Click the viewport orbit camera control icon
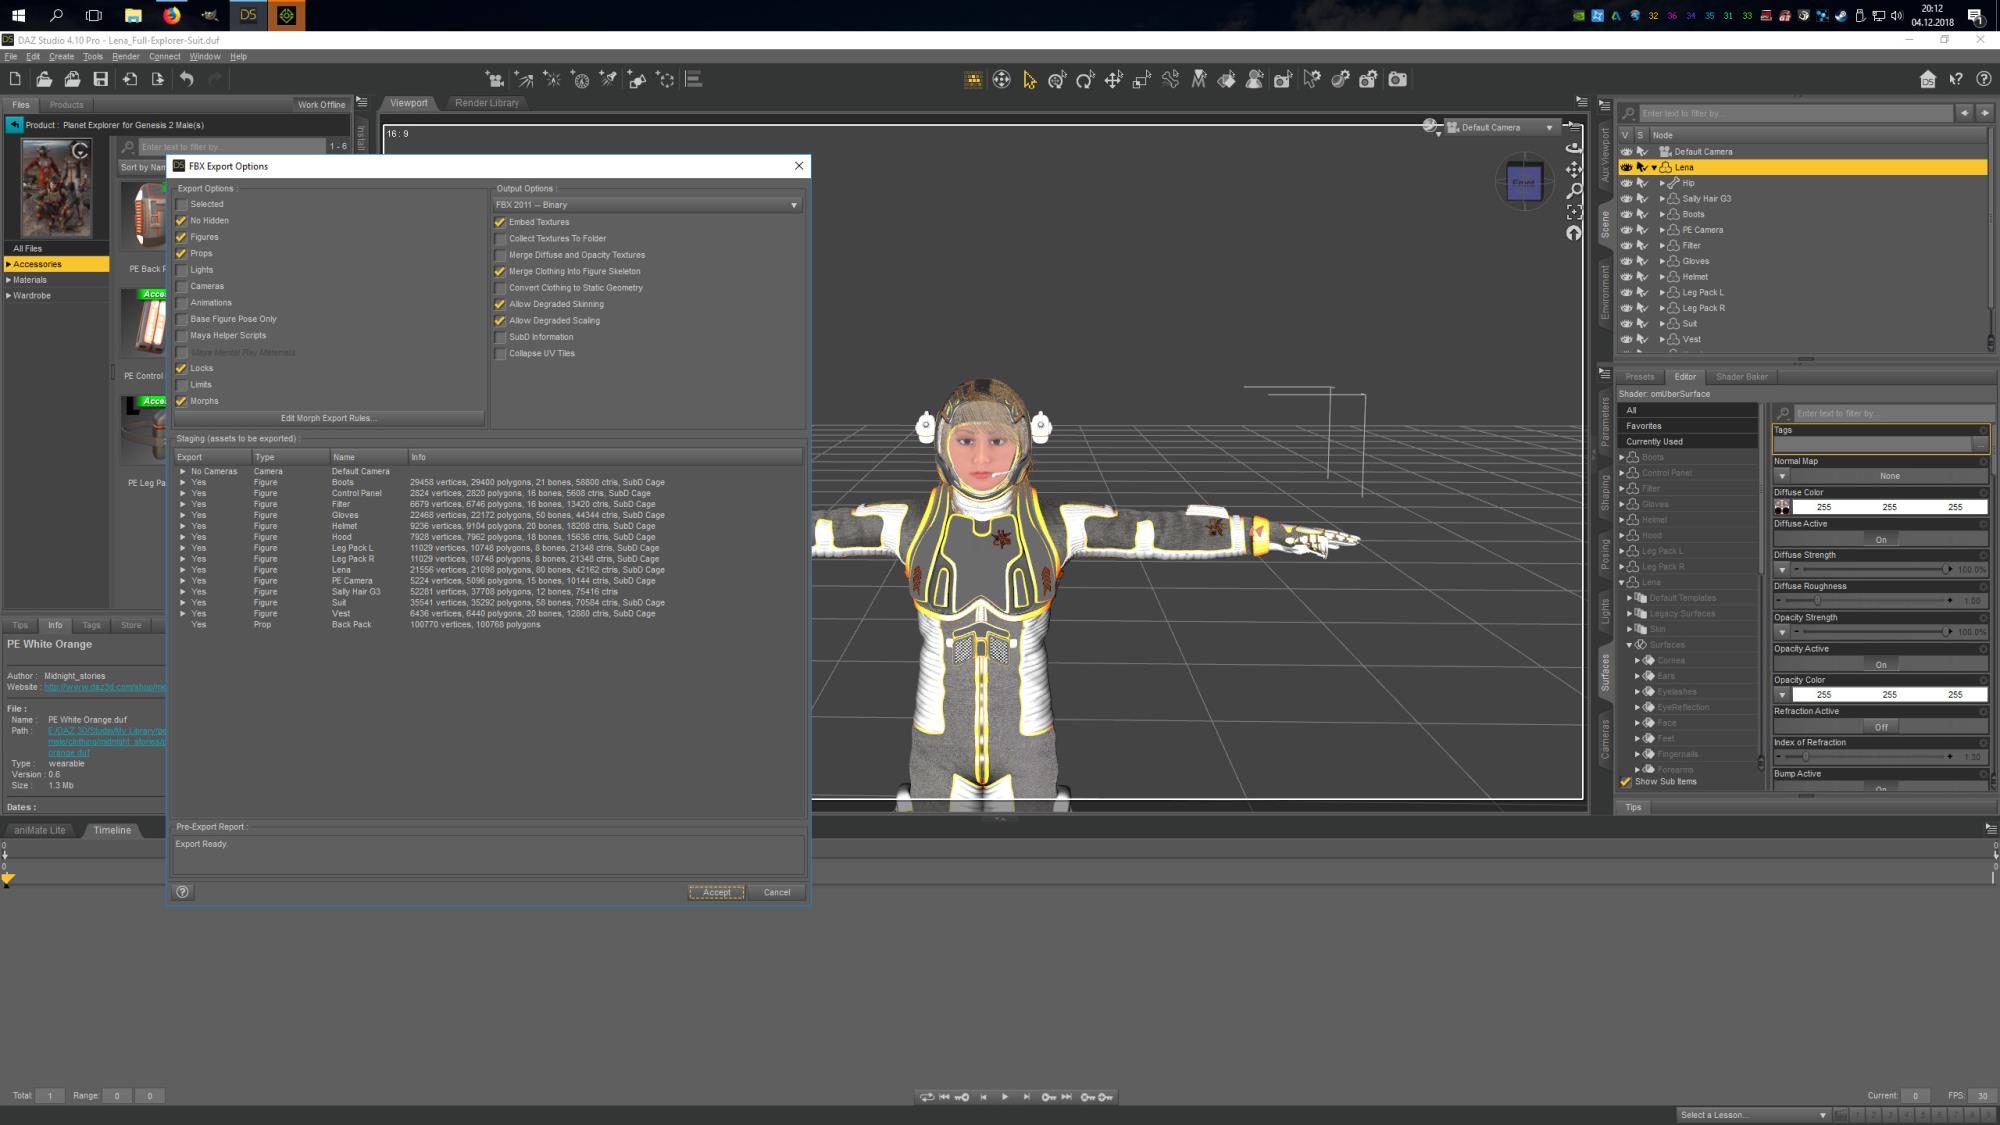Image resolution: width=2000 pixels, height=1125 pixels. pyautogui.click(x=1574, y=148)
